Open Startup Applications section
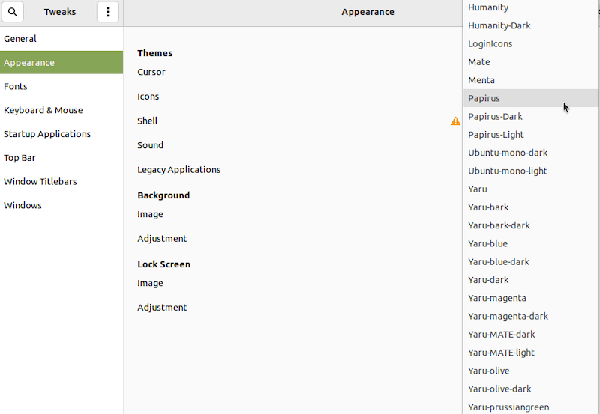Image resolution: width=600 pixels, height=414 pixels. coord(61,134)
